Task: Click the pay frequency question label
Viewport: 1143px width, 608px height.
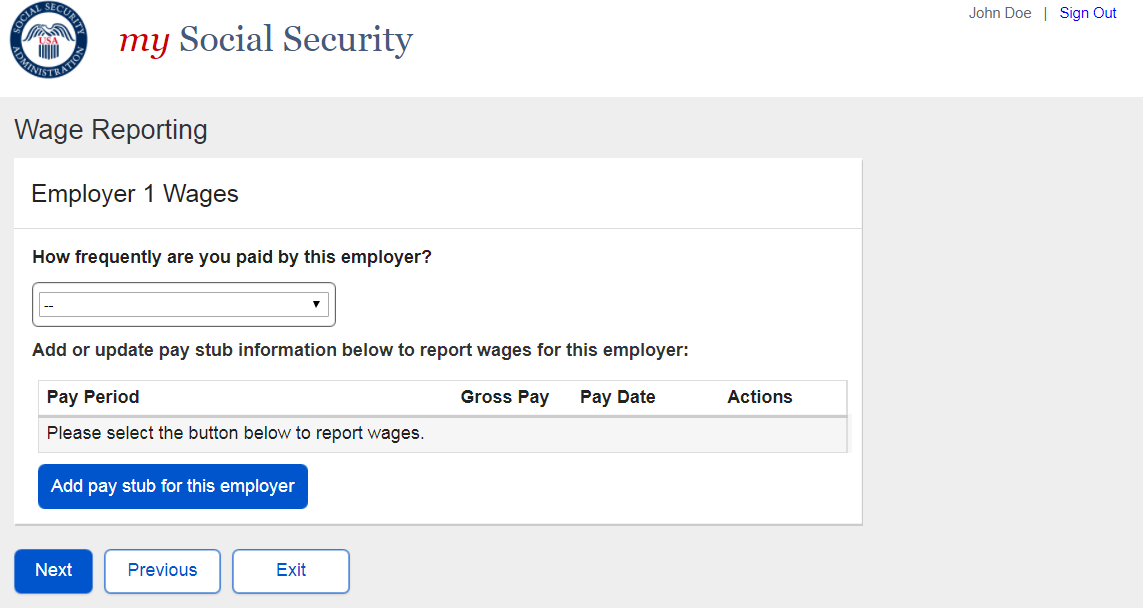Action: click(232, 257)
